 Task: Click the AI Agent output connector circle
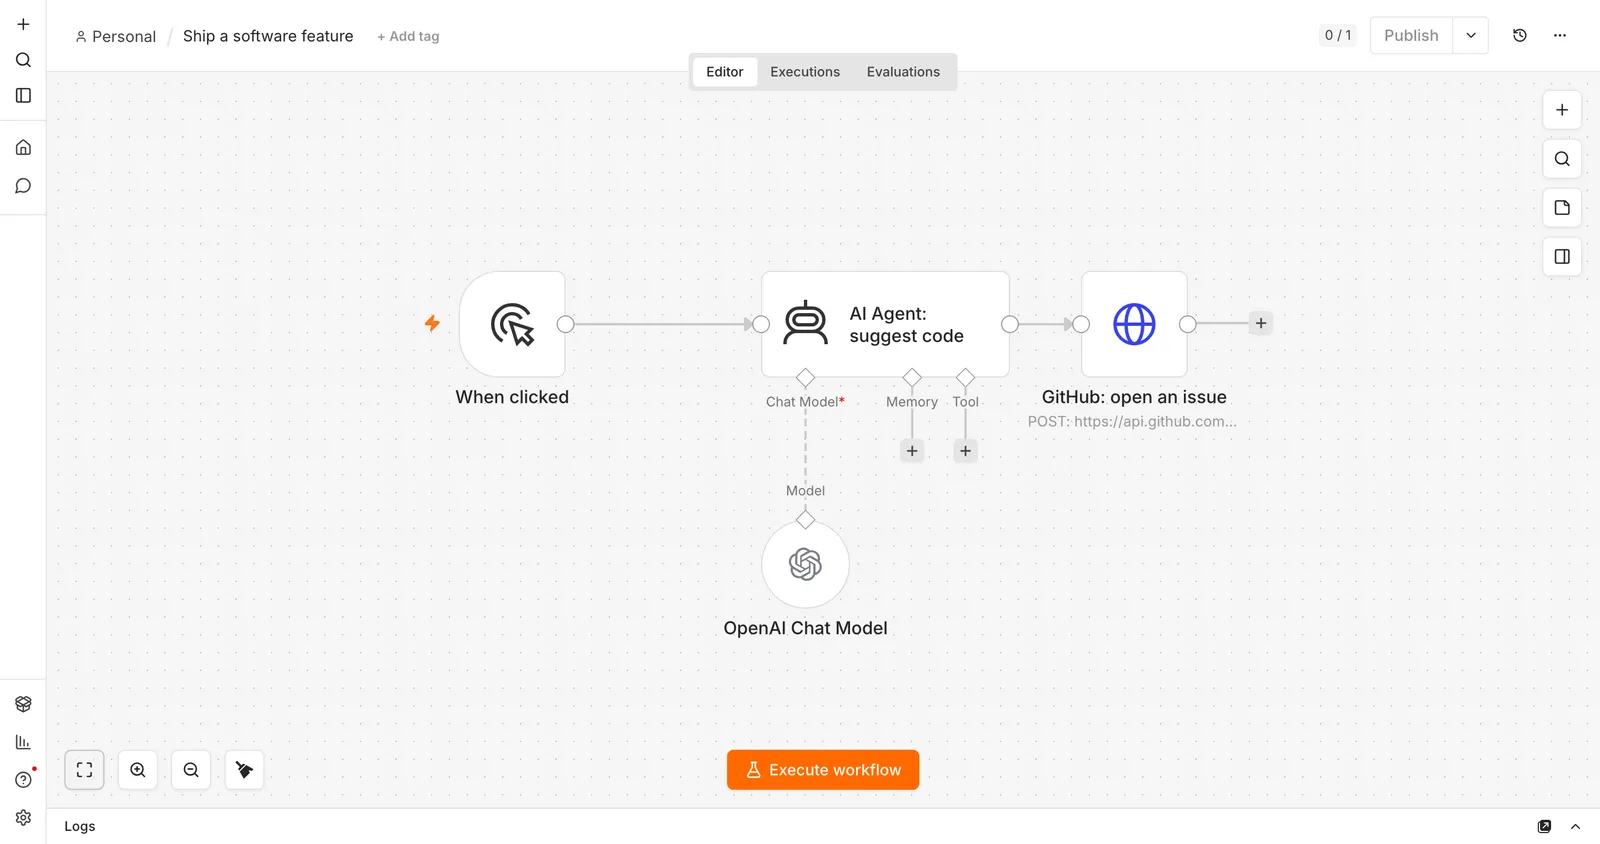(x=1010, y=324)
